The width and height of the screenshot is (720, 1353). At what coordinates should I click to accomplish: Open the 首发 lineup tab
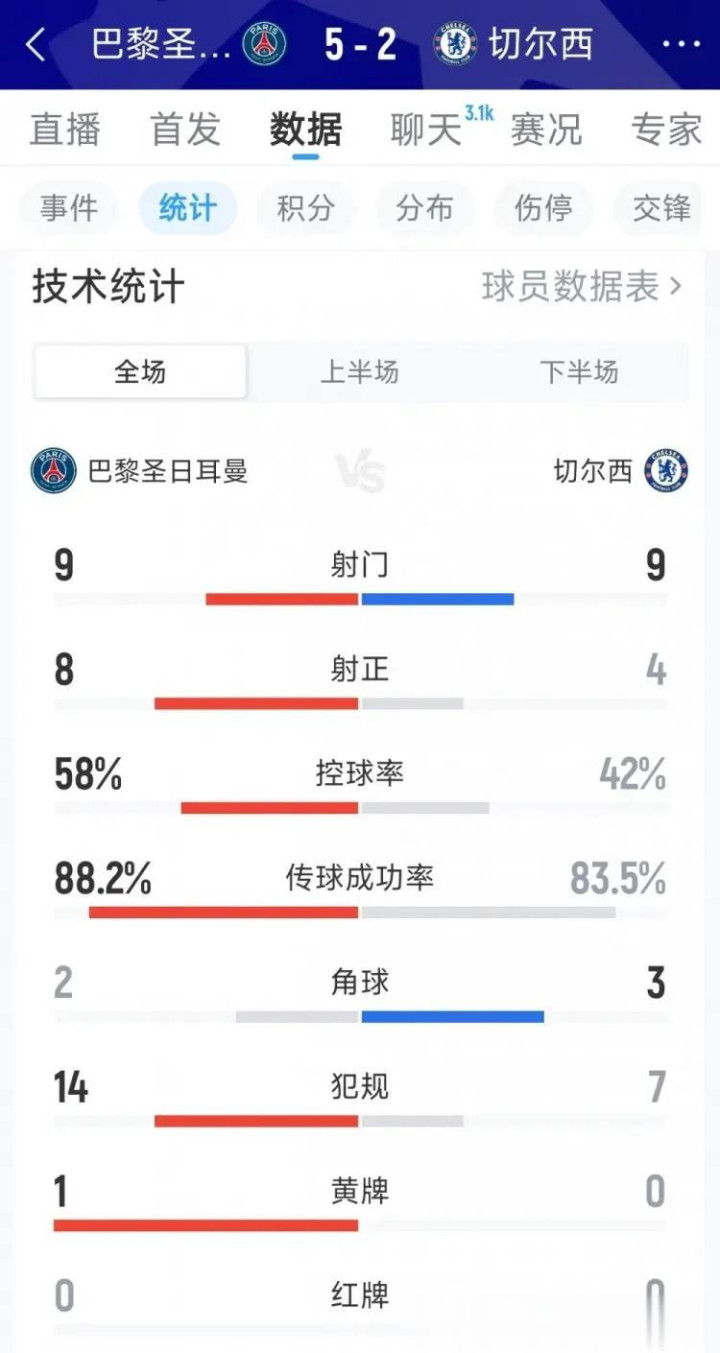pos(185,130)
